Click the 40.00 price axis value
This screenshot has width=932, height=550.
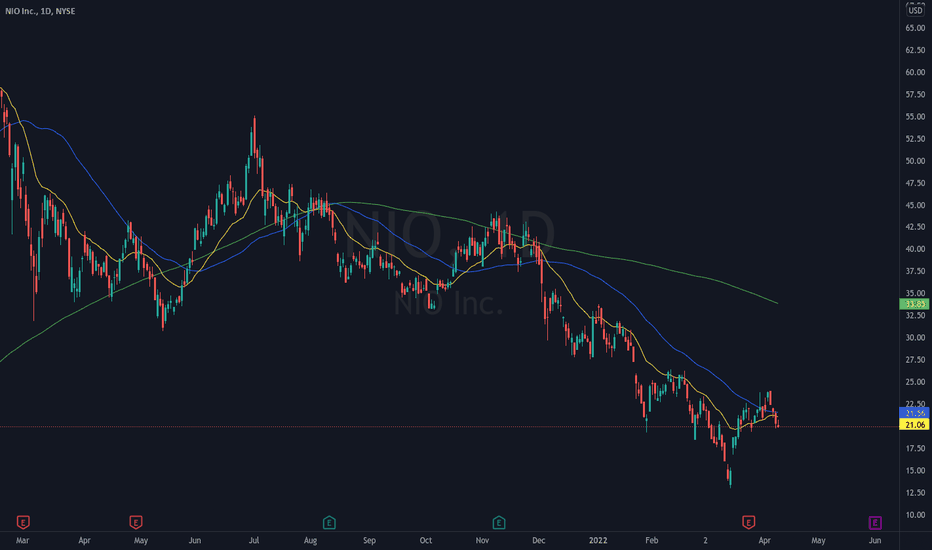(915, 249)
